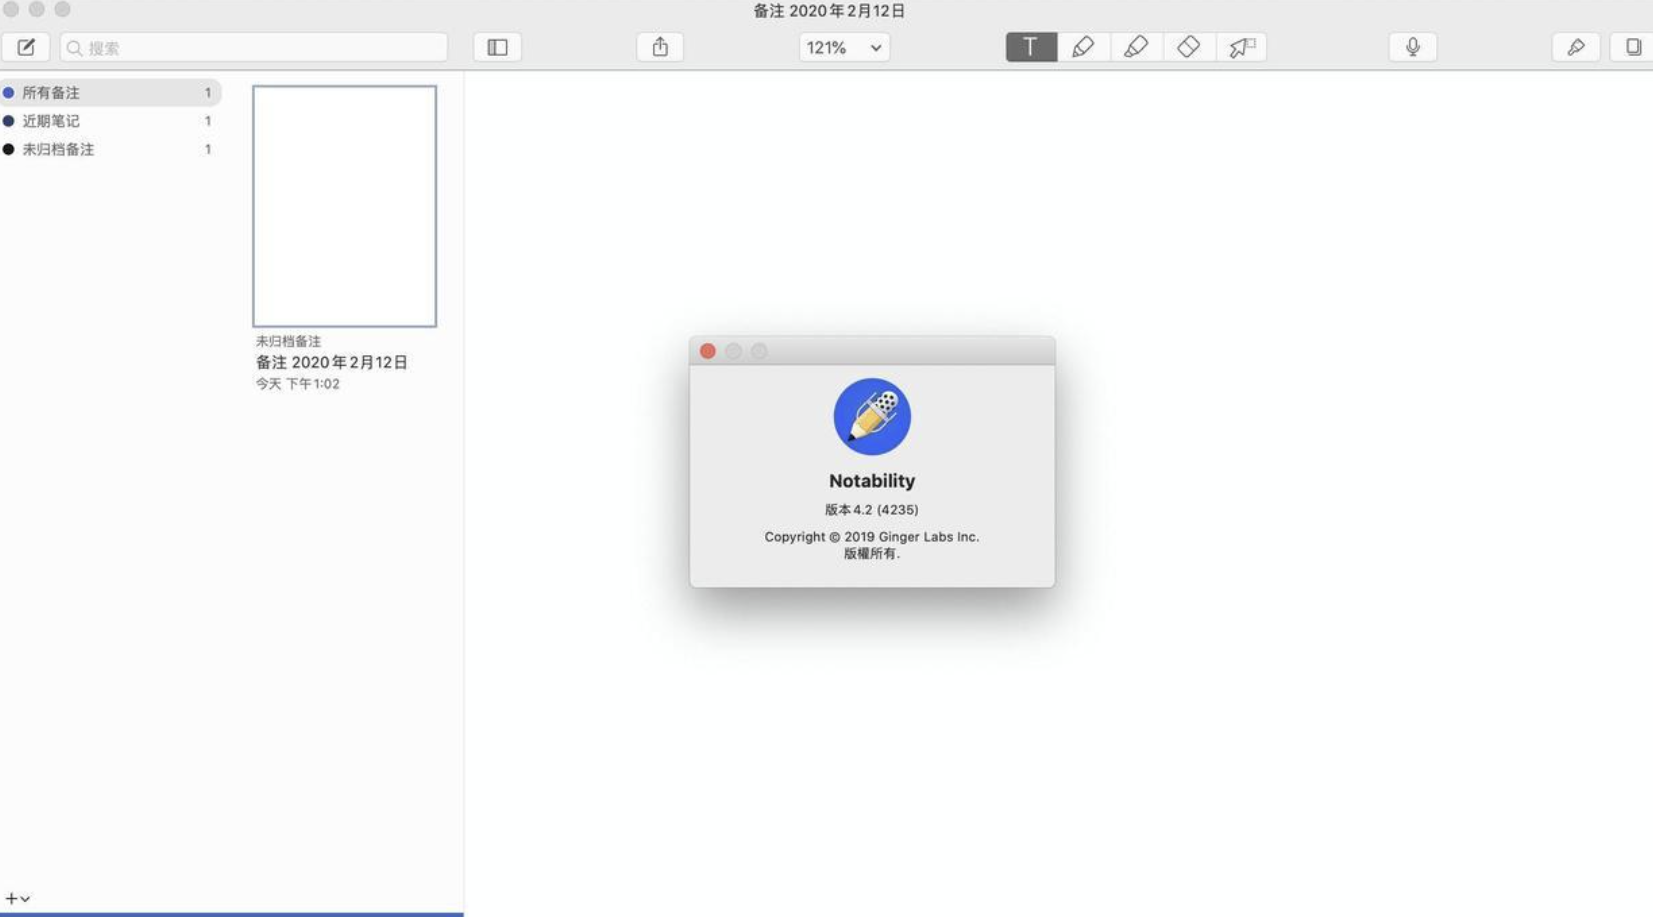Start audio recording with microphone icon

pos(1413,47)
